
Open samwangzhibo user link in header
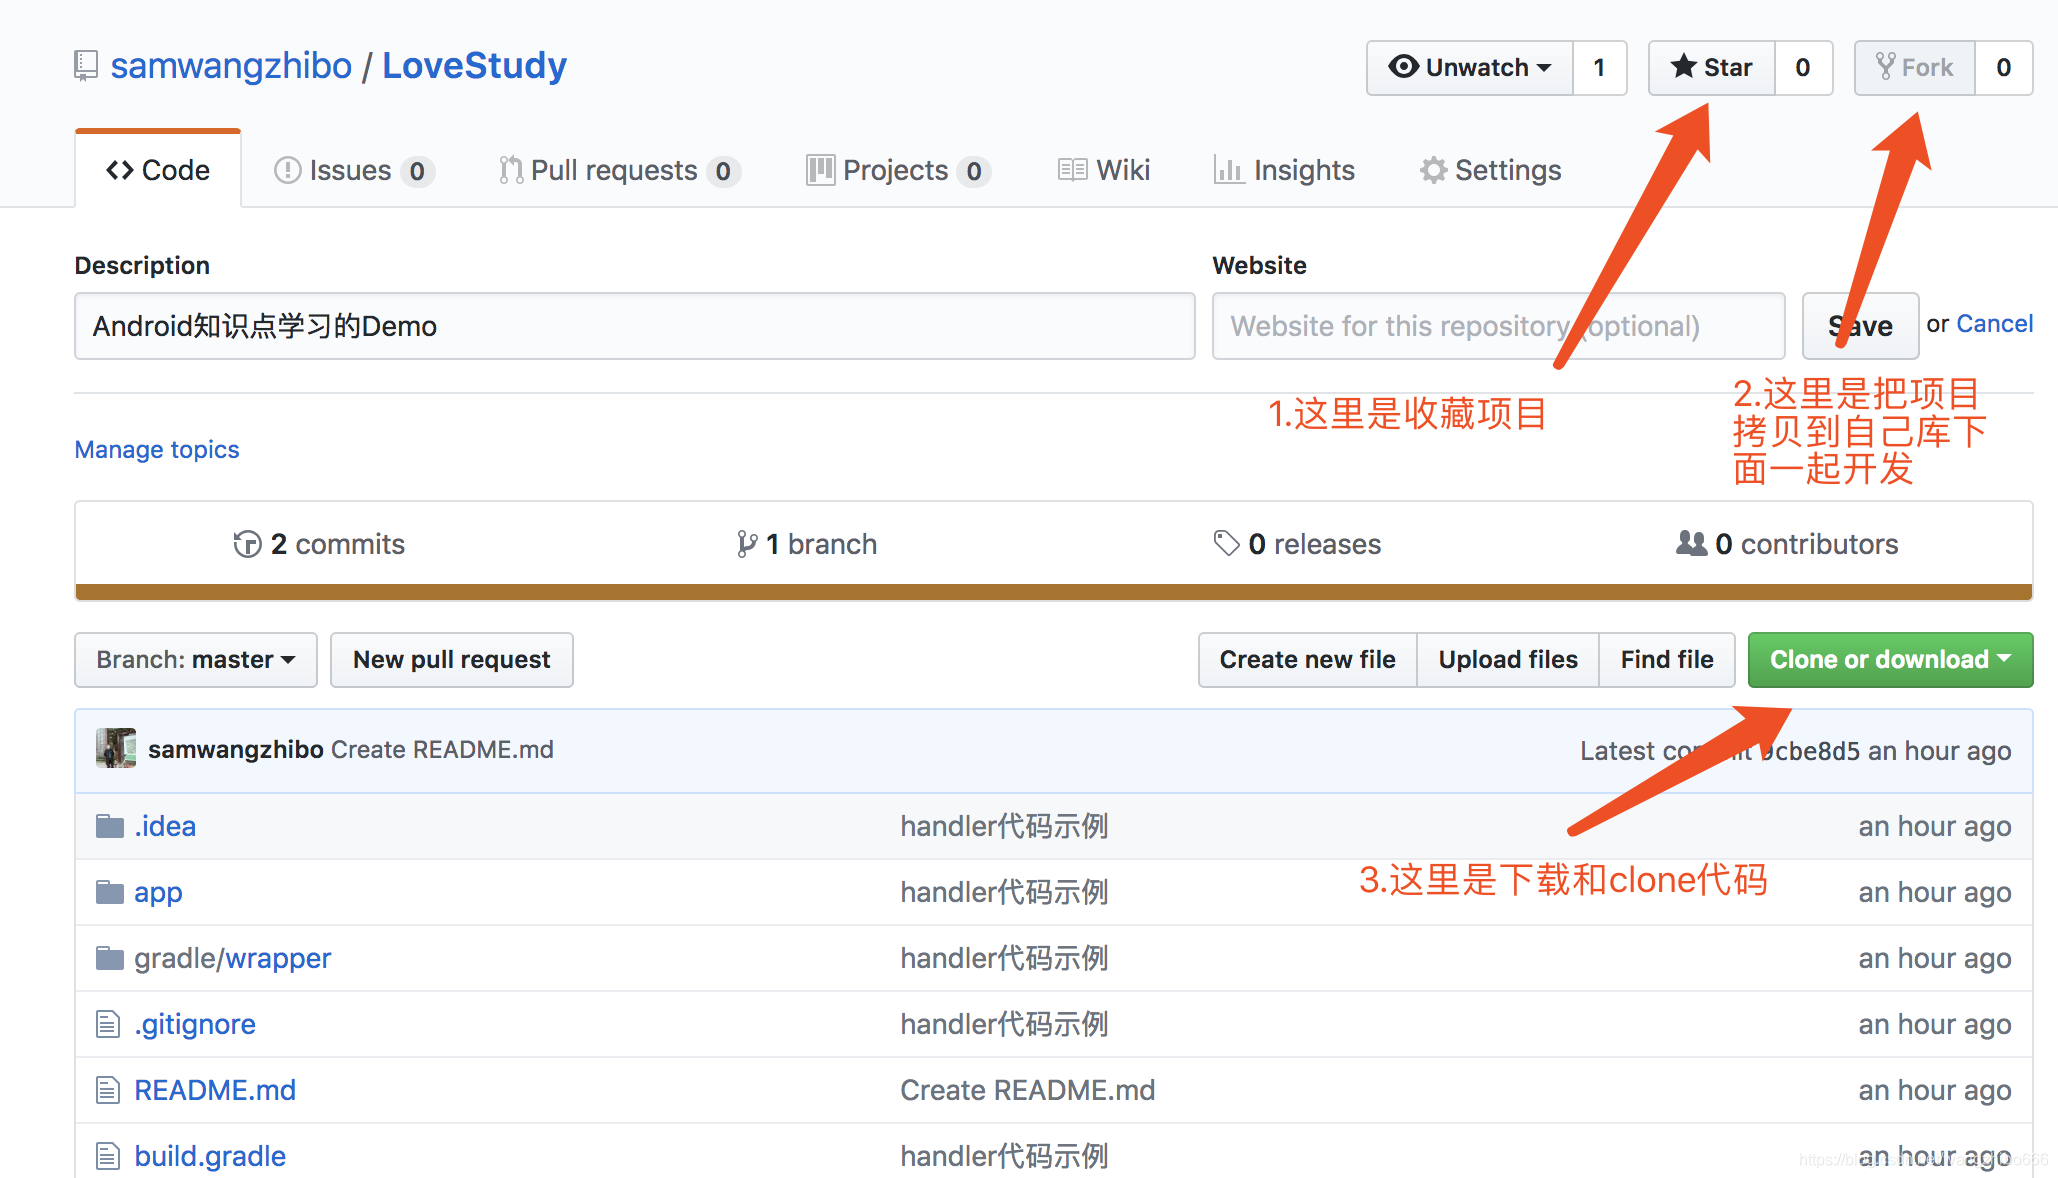[231, 66]
